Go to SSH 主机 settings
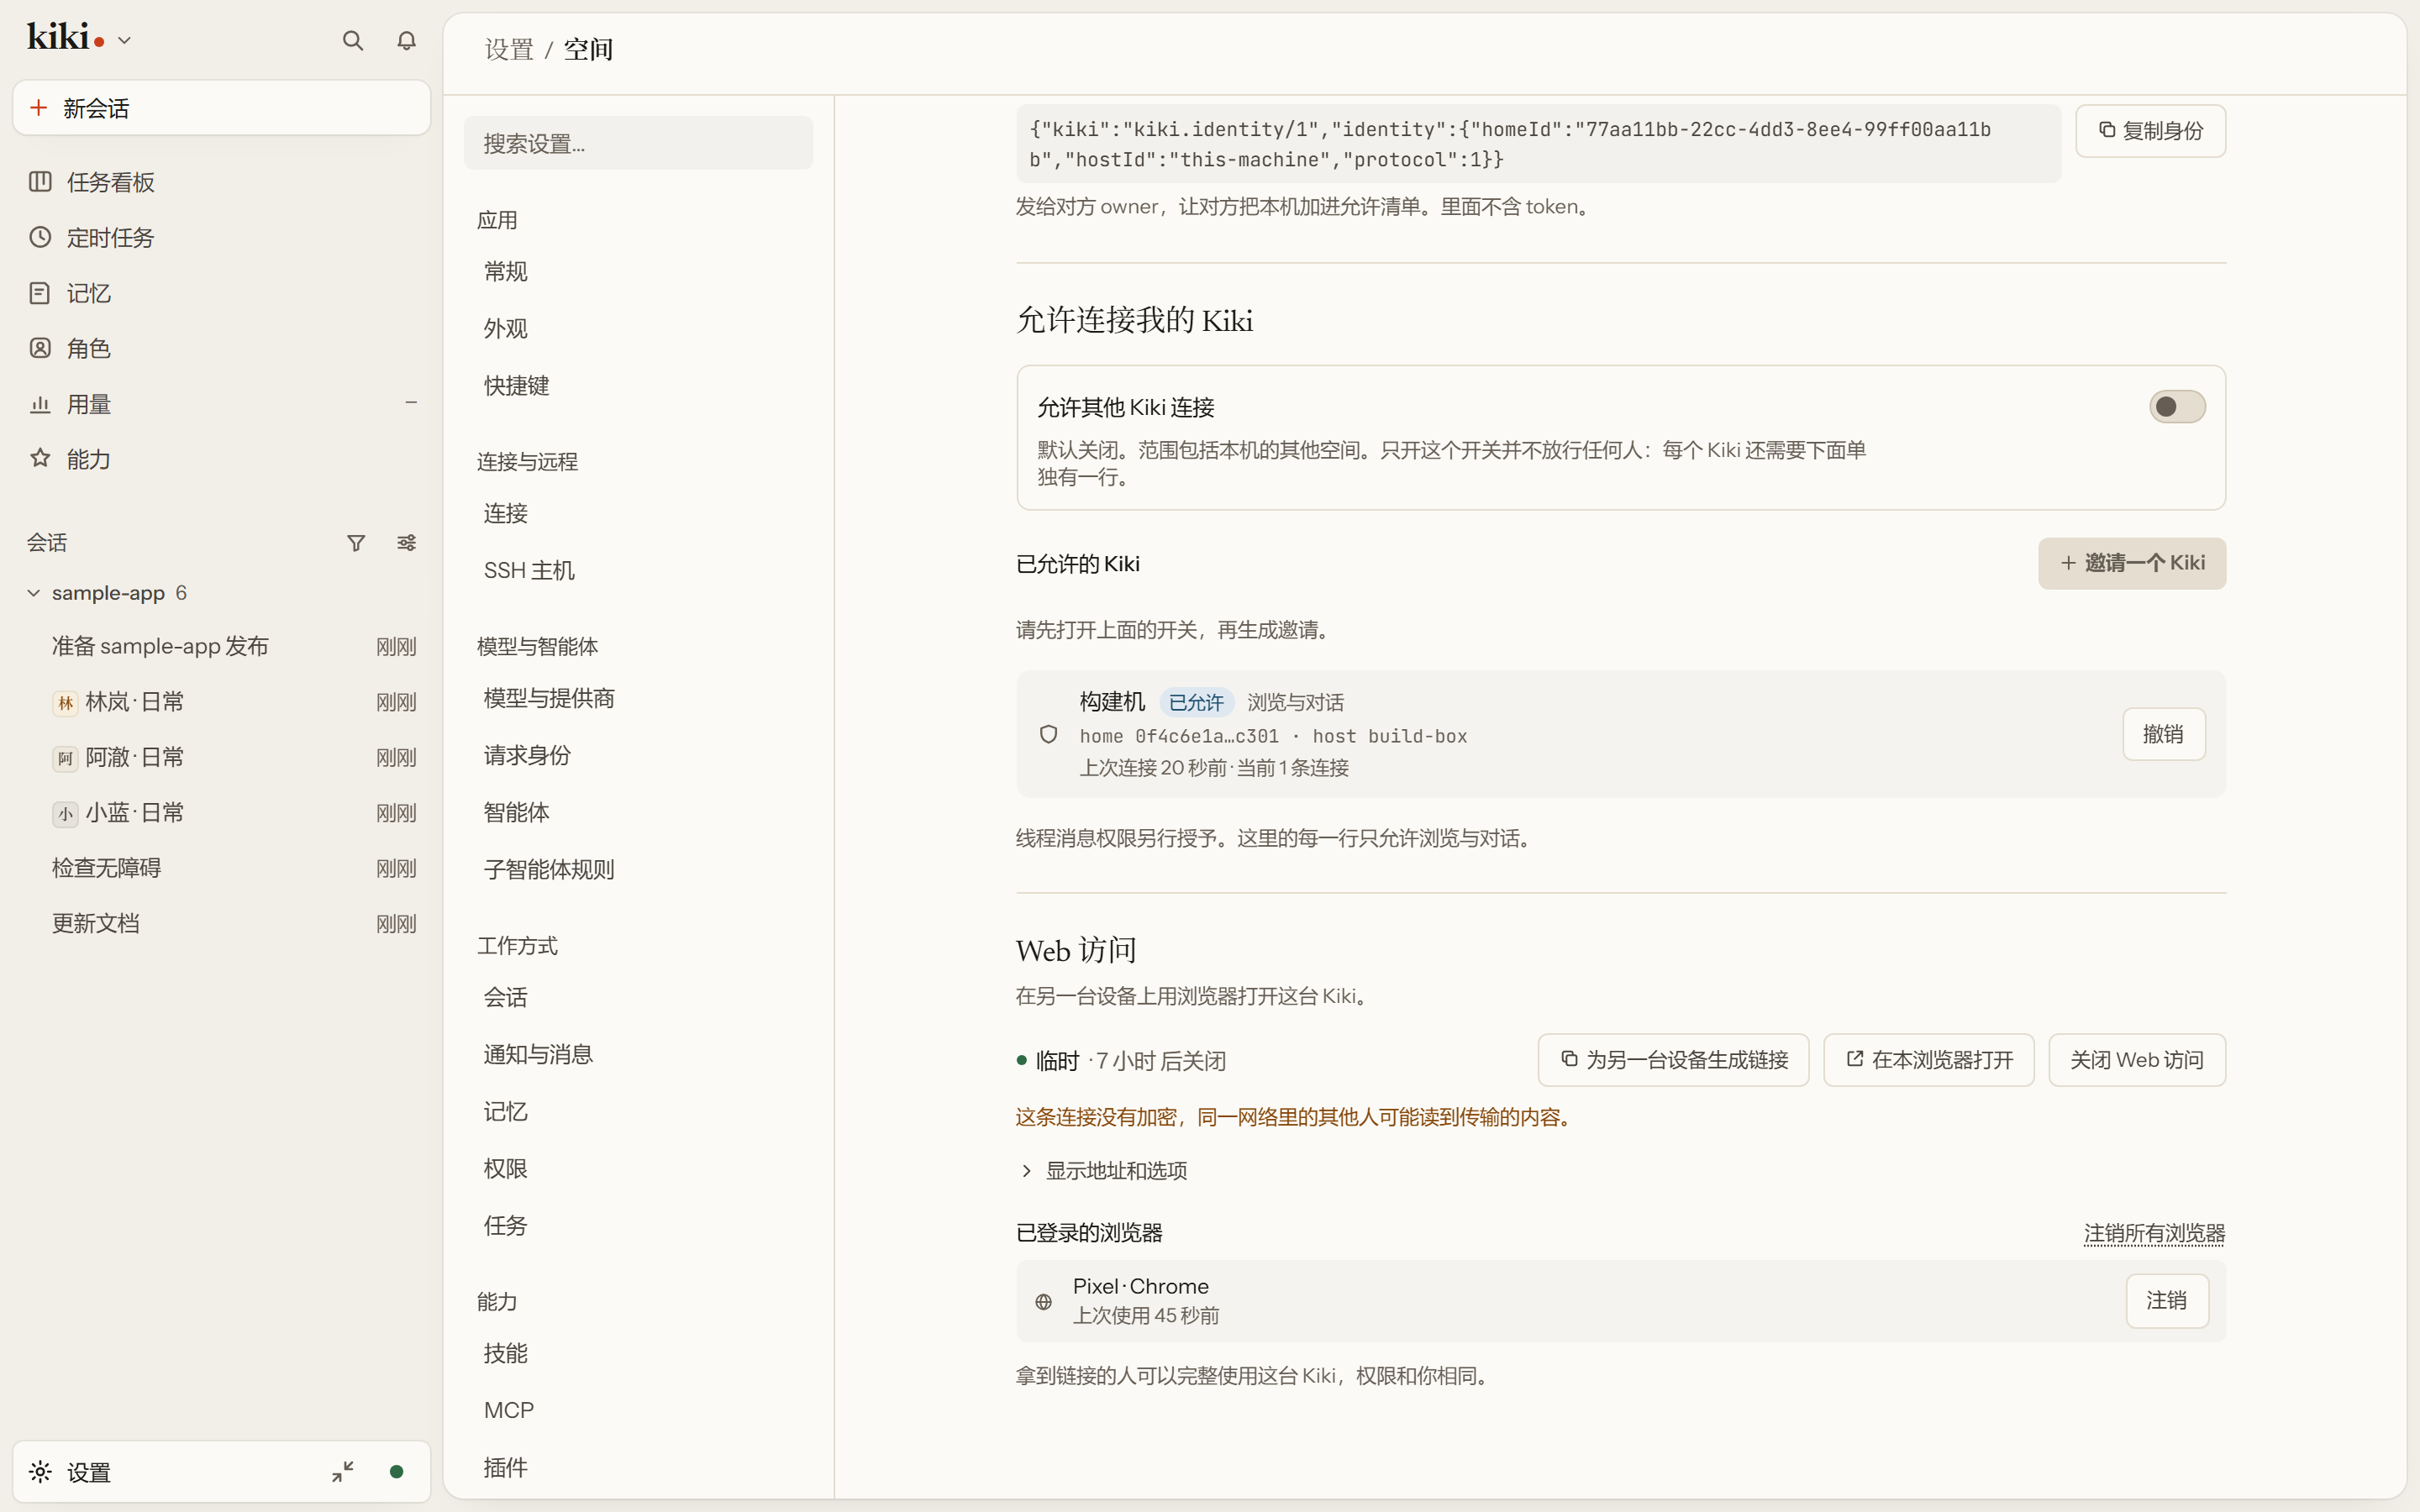 (x=638, y=570)
